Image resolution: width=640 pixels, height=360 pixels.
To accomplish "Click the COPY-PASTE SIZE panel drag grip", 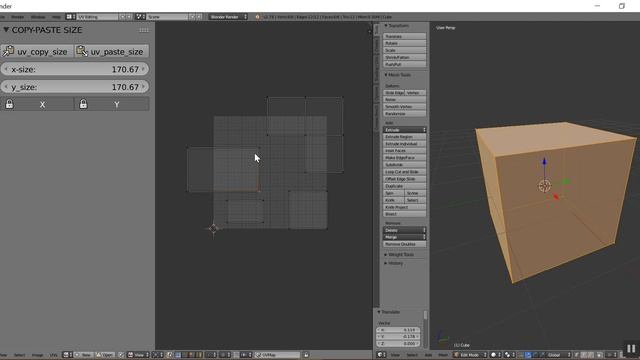I will [144, 30].
